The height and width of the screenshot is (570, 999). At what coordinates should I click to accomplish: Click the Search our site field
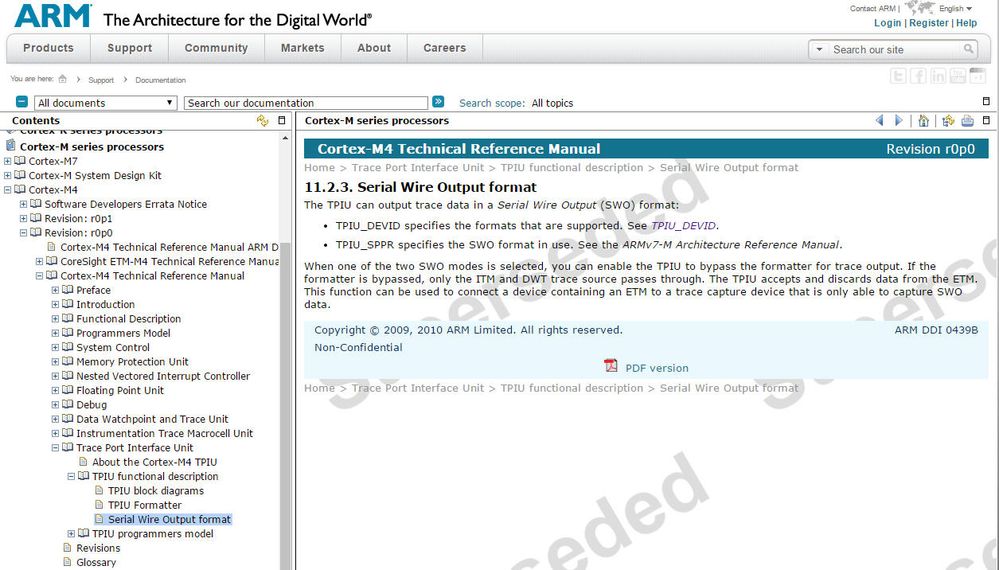[x=895, y=50]
